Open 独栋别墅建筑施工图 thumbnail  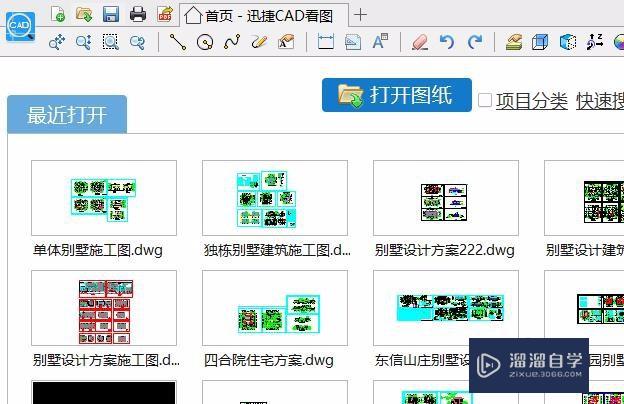point(275,198)
